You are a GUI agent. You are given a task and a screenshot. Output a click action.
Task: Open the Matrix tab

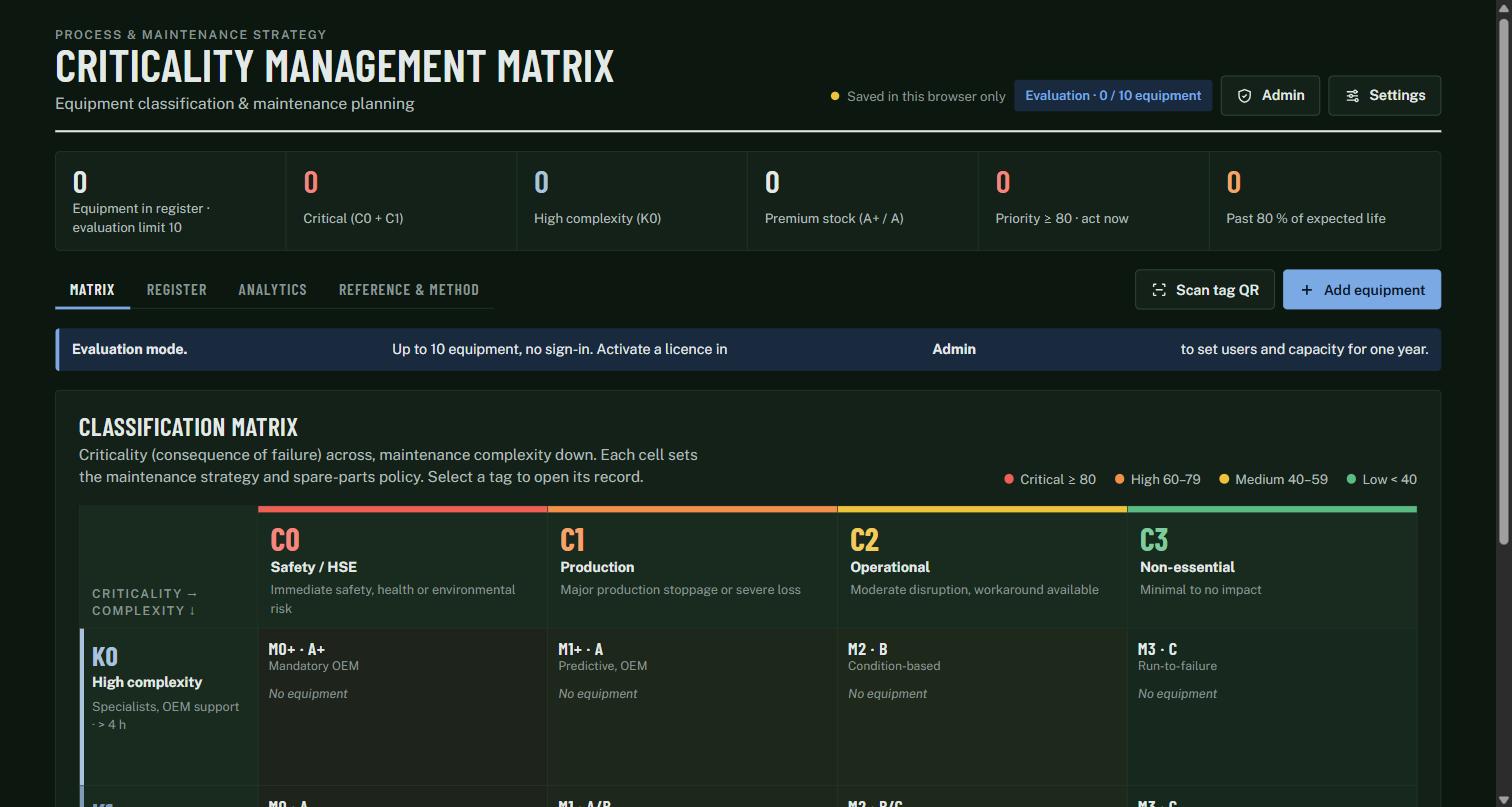pyautogui.click(x=92, y=290)
